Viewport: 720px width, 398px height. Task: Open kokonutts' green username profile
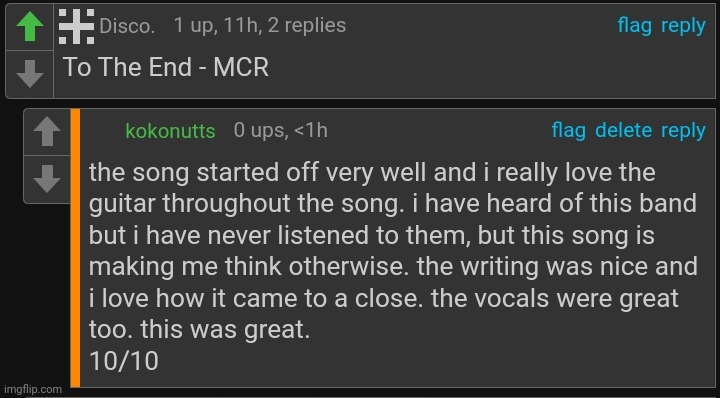[x=170, y=131]
